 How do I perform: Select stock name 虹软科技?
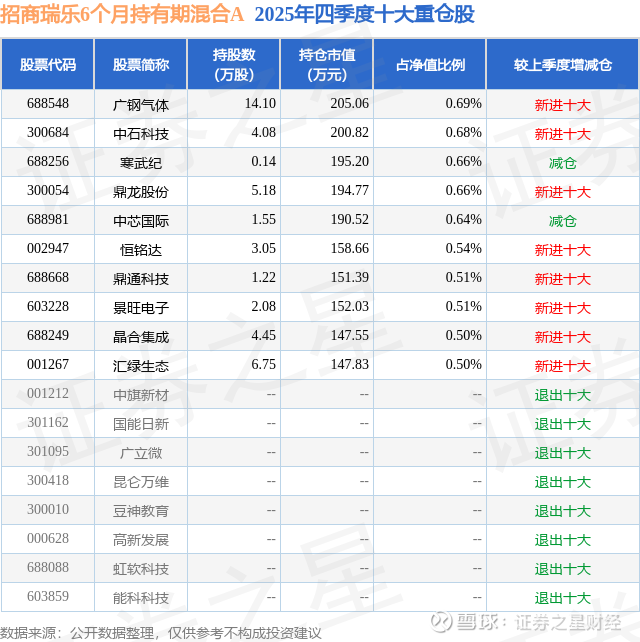click(141, 569)
